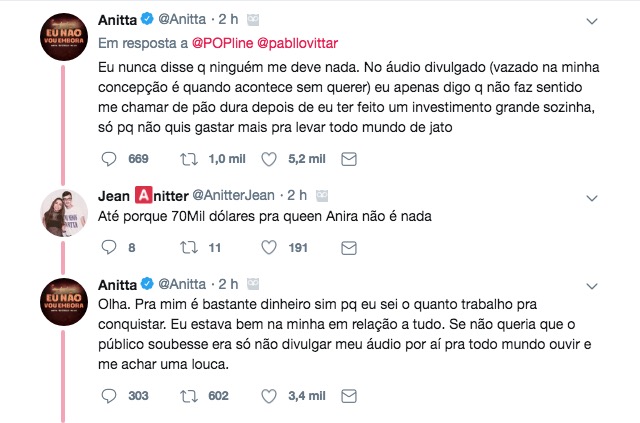Expand the options chevron on Jean Anitter's tweet
The width and height of the screenshot is (640, 423).
pos(591,193)
